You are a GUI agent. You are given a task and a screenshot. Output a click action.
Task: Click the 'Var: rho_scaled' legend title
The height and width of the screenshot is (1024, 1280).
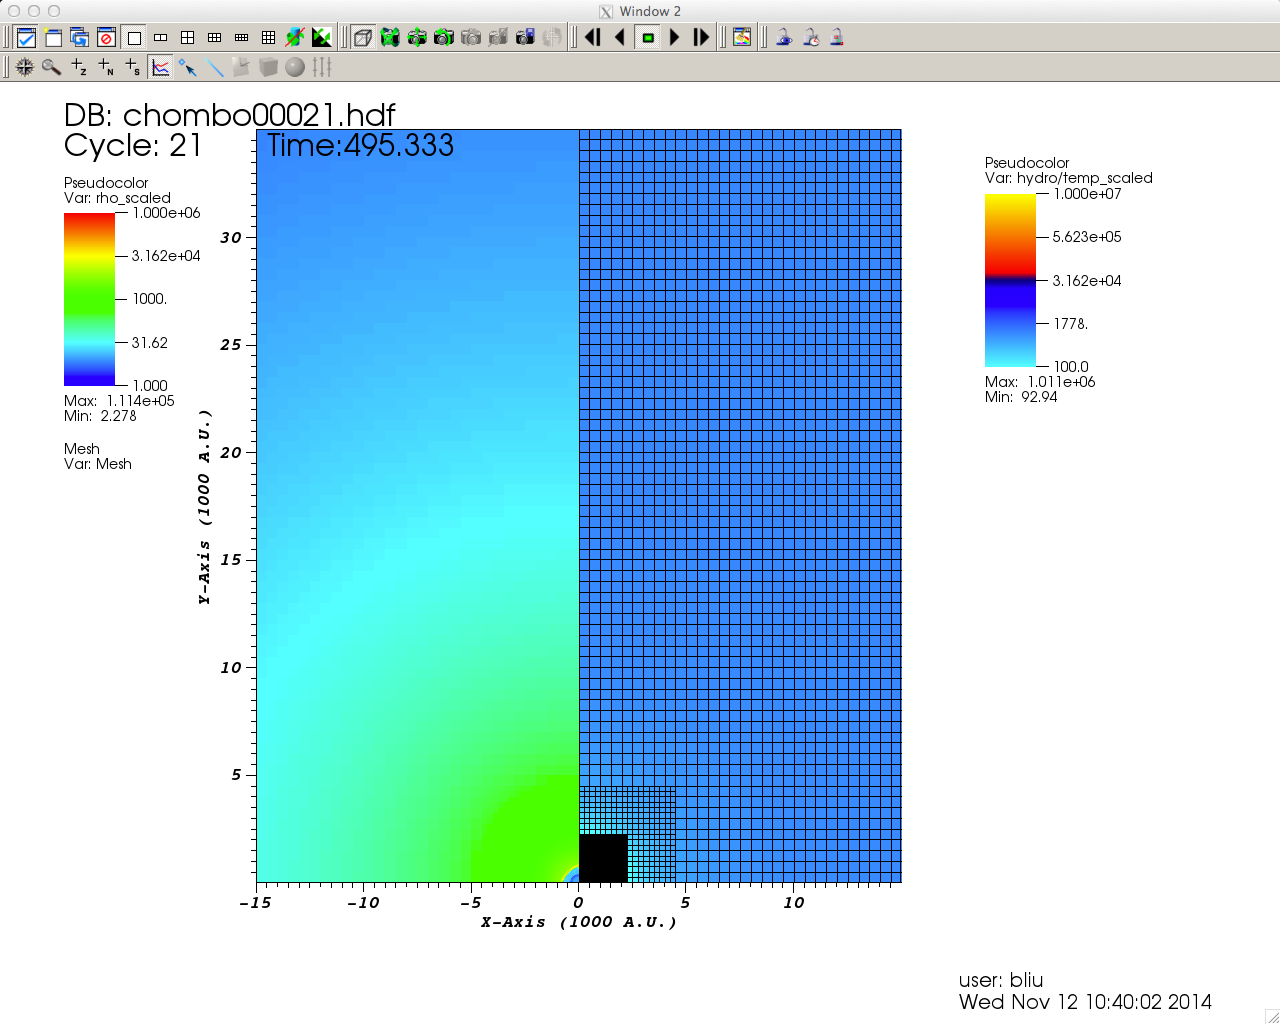click(x=117, y=198)
